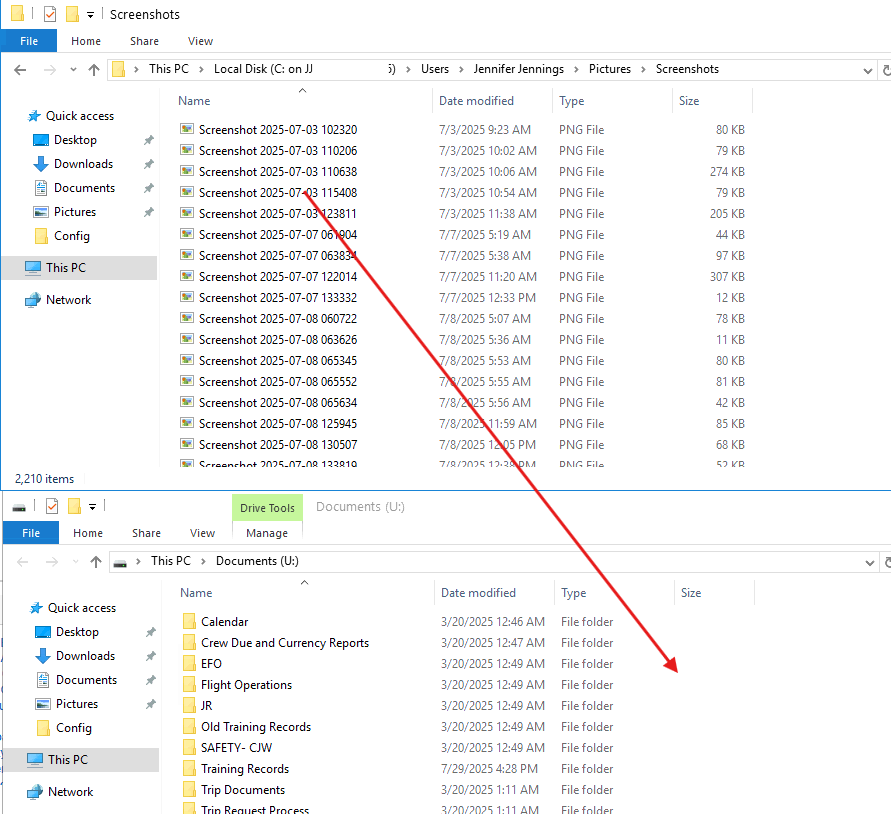891x814 pixels.
Task: Open Manage tab under Drive Tools
Action: (267, 533)
